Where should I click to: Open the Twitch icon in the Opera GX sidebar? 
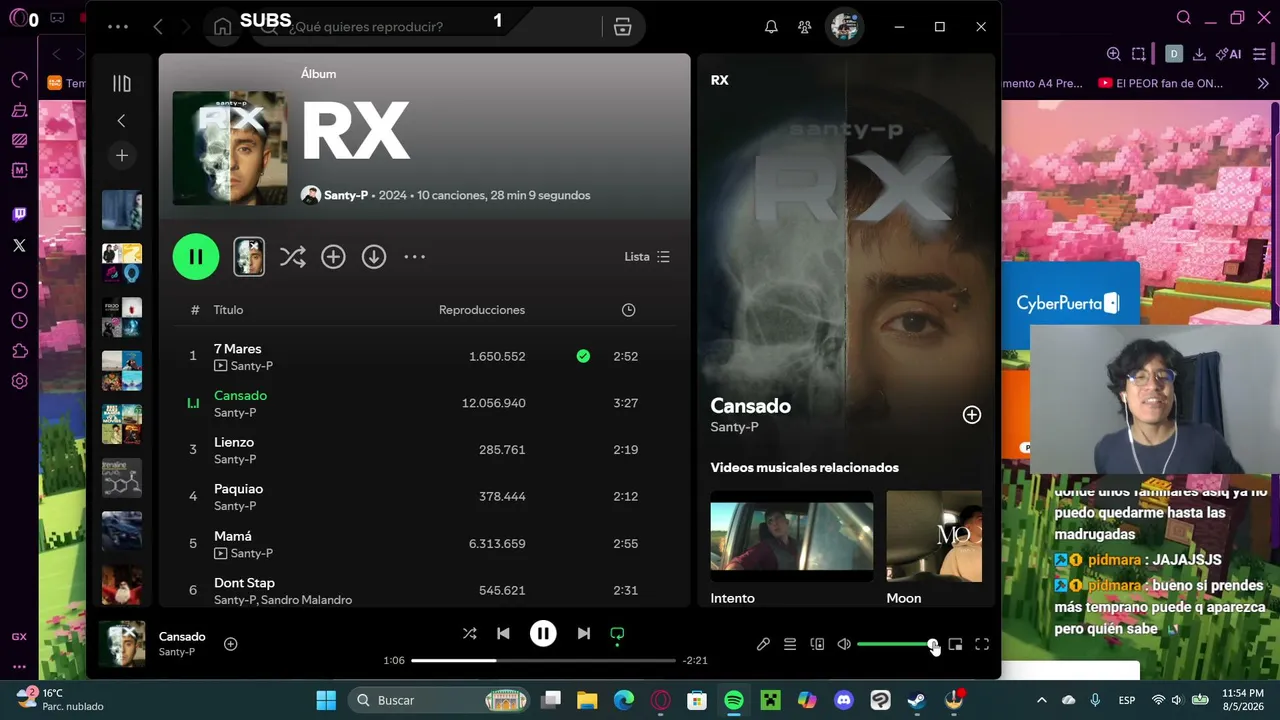pyautogui.click(x=19, y=214)
